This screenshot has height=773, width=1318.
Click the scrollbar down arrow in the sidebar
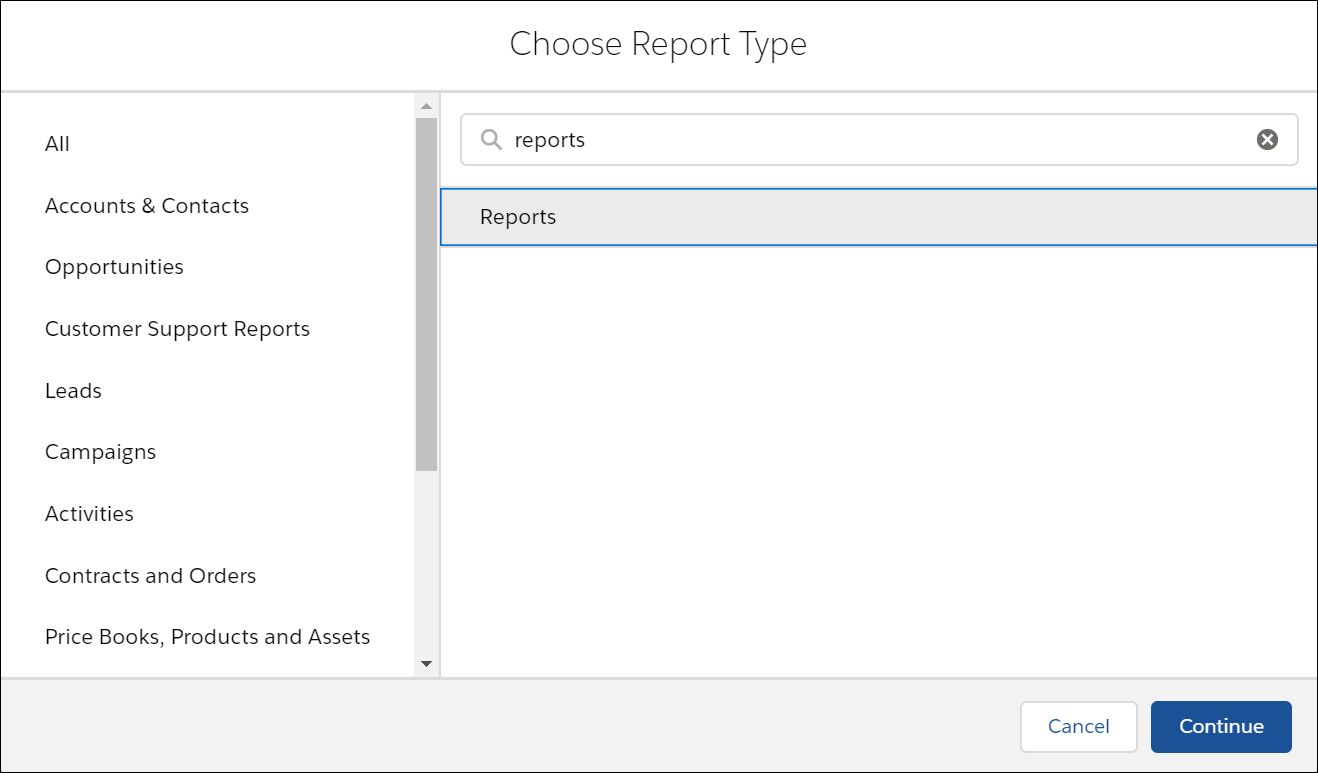(426, 663)
